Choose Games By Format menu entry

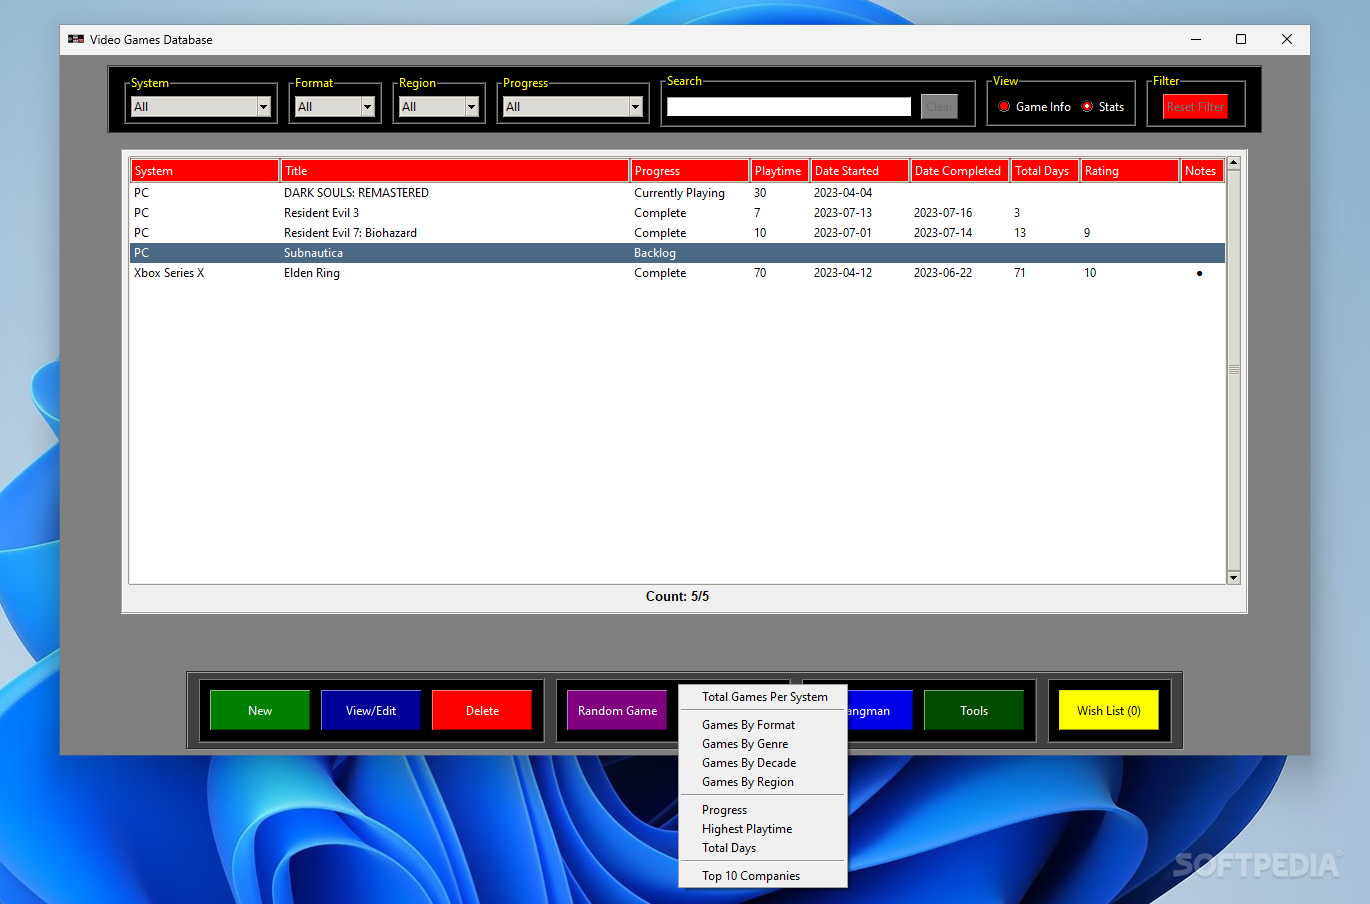748,725
